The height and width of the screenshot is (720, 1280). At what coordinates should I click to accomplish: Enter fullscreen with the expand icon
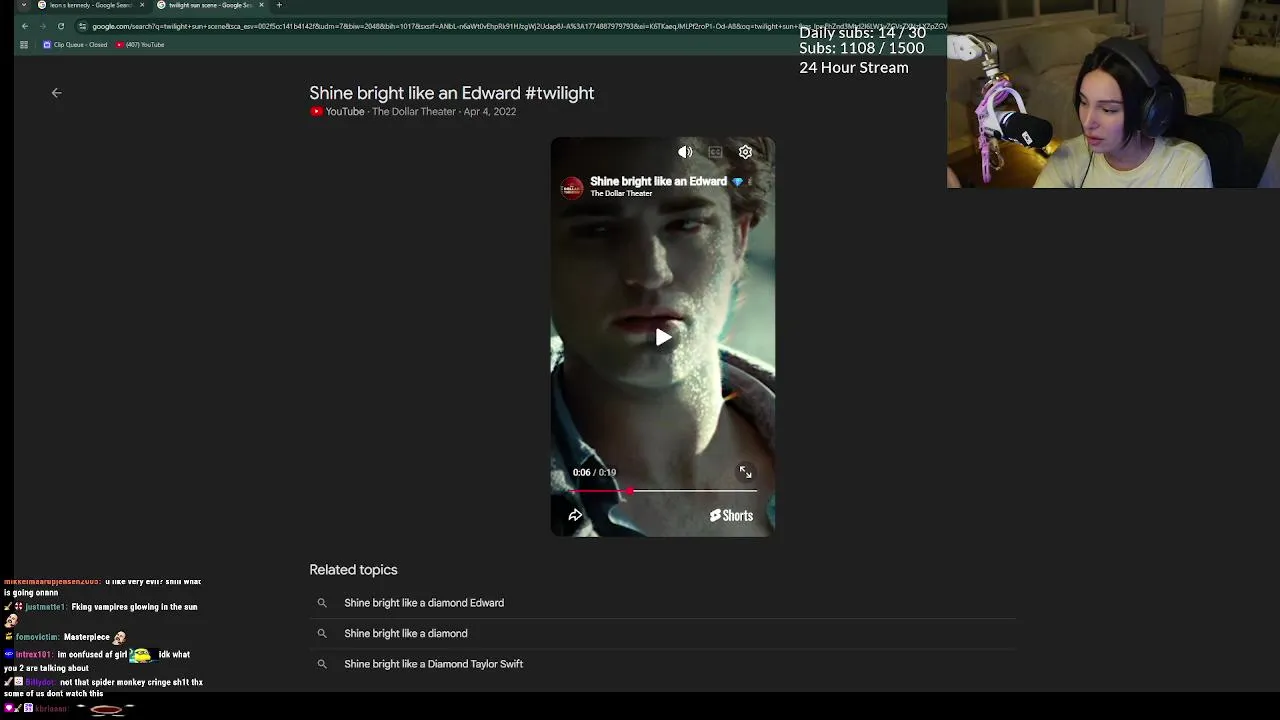coord(745,472)
